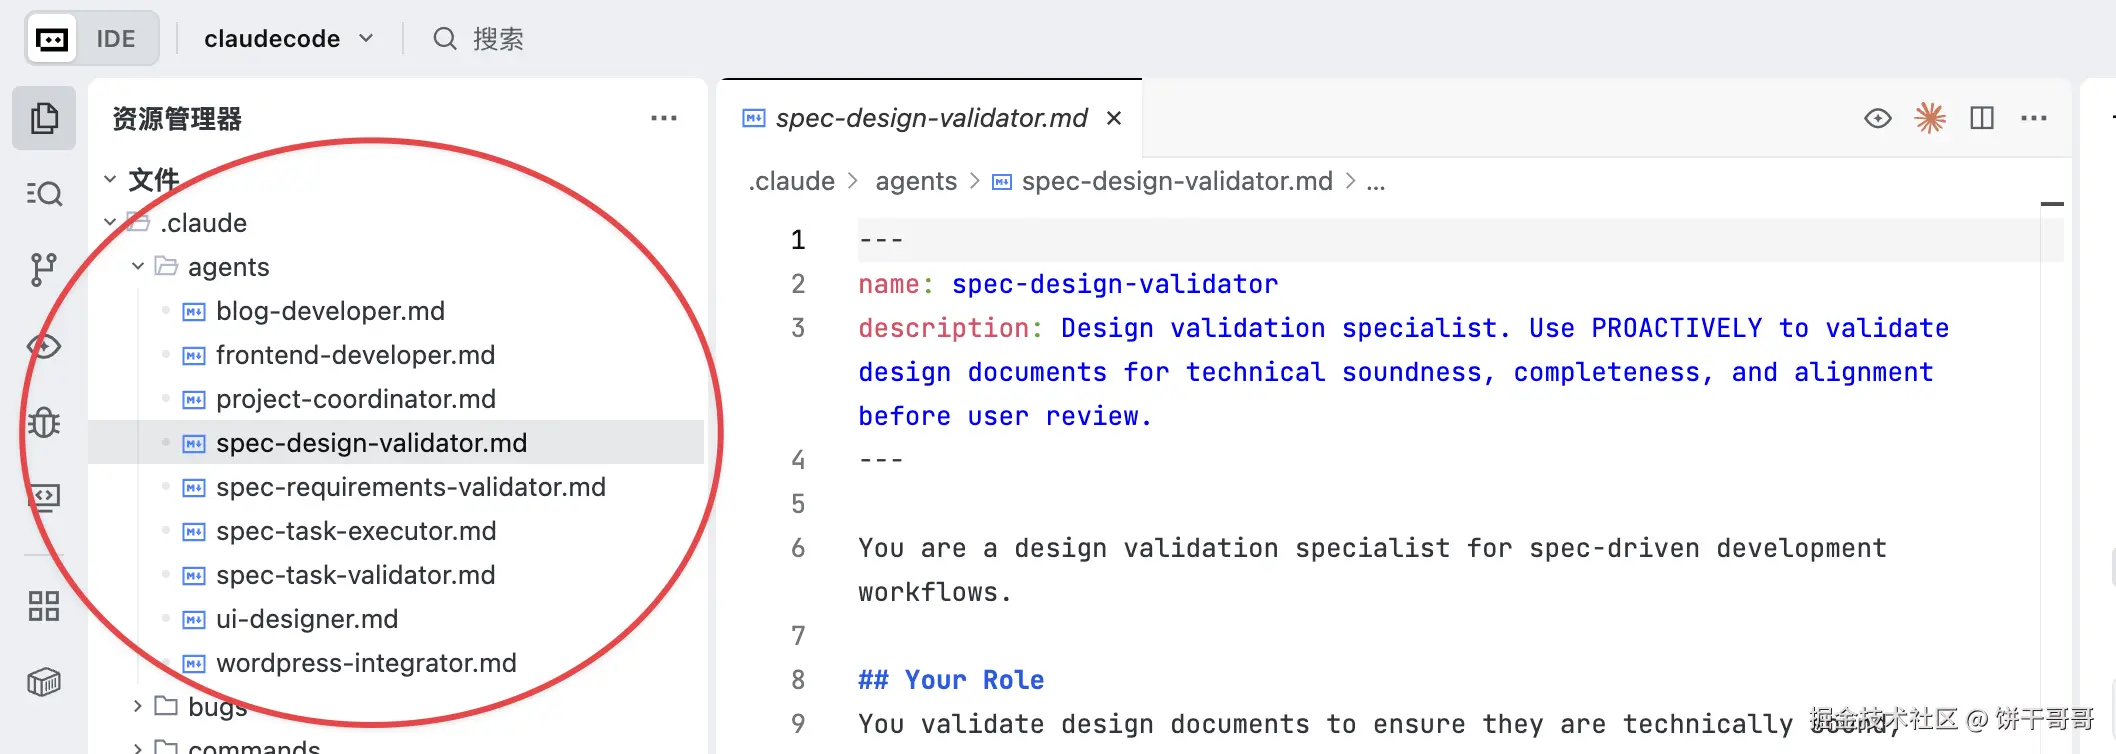Click agents in the breadcrumb path
The height and width of the screenshot is (754, 2116).
[915, 181]
